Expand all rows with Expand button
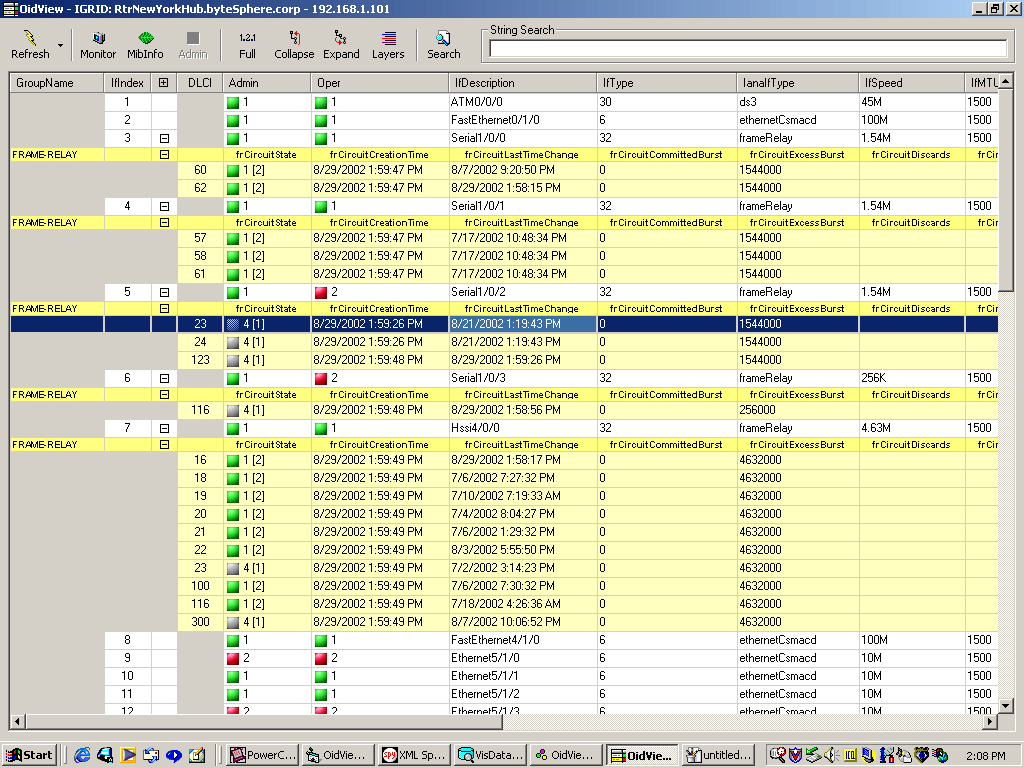 341,44
